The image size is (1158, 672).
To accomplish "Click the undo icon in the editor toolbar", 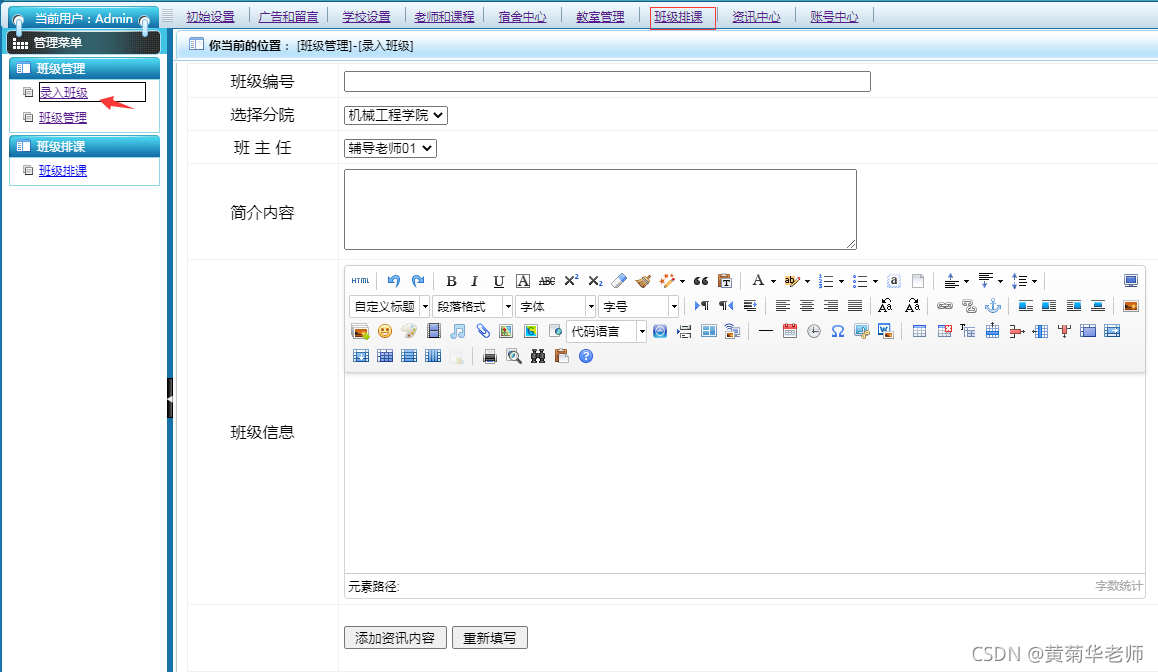I will (394, 281).
